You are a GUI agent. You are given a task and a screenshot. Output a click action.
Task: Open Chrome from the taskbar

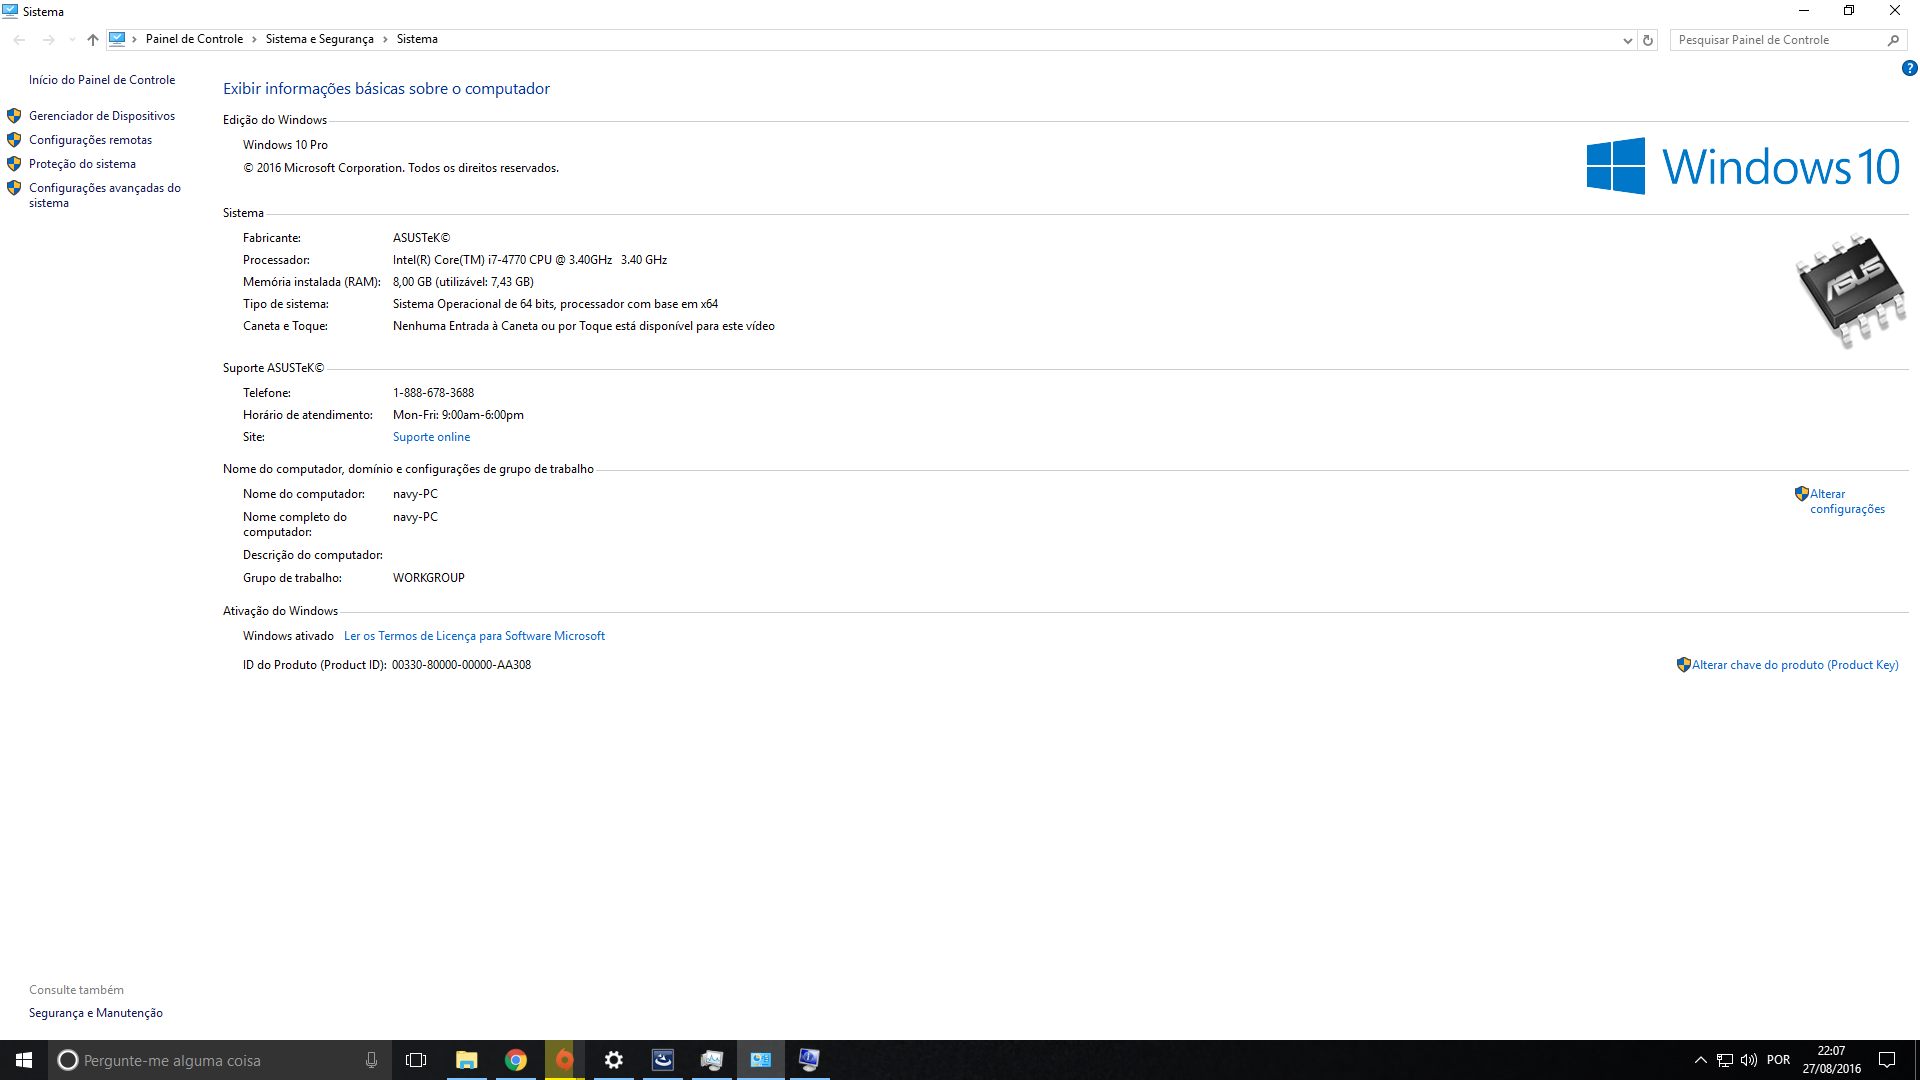[516, 1060]
